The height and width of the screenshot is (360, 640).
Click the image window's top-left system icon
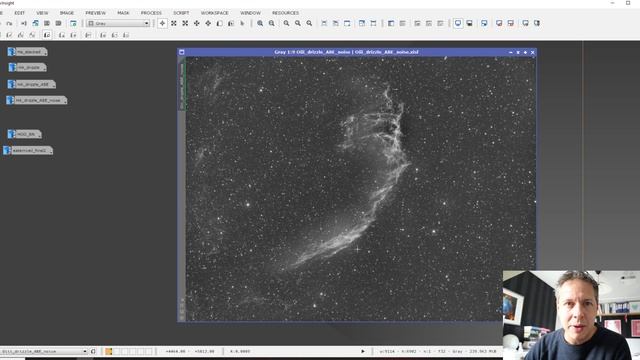pos(182,52)
